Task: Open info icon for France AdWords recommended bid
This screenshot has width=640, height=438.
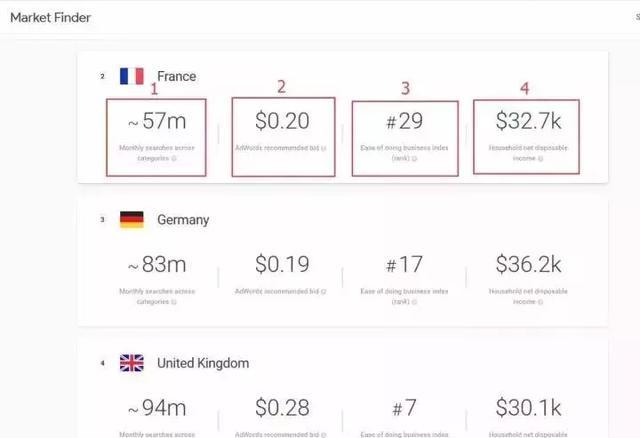Action: 324,148
